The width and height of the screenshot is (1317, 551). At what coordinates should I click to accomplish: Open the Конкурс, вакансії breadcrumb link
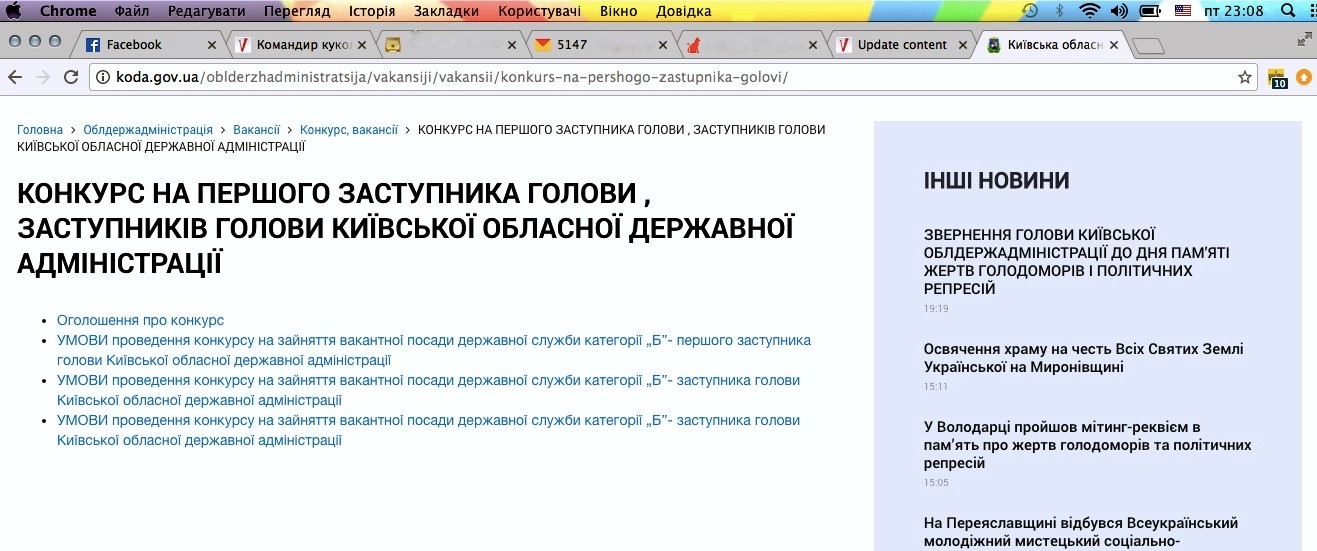pyautogui.click(x=349, y=130)
